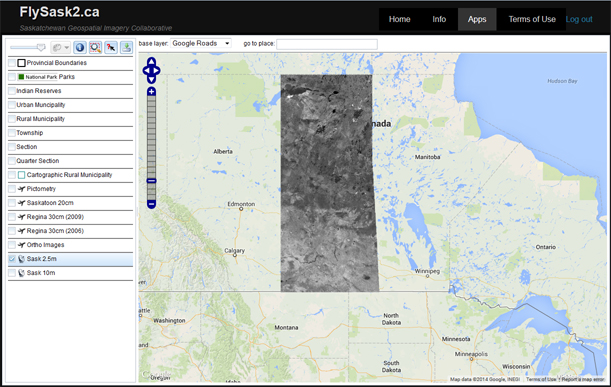Turn on the Sask 10m layer
Screen dimensions: 611x387
point(12,273)
